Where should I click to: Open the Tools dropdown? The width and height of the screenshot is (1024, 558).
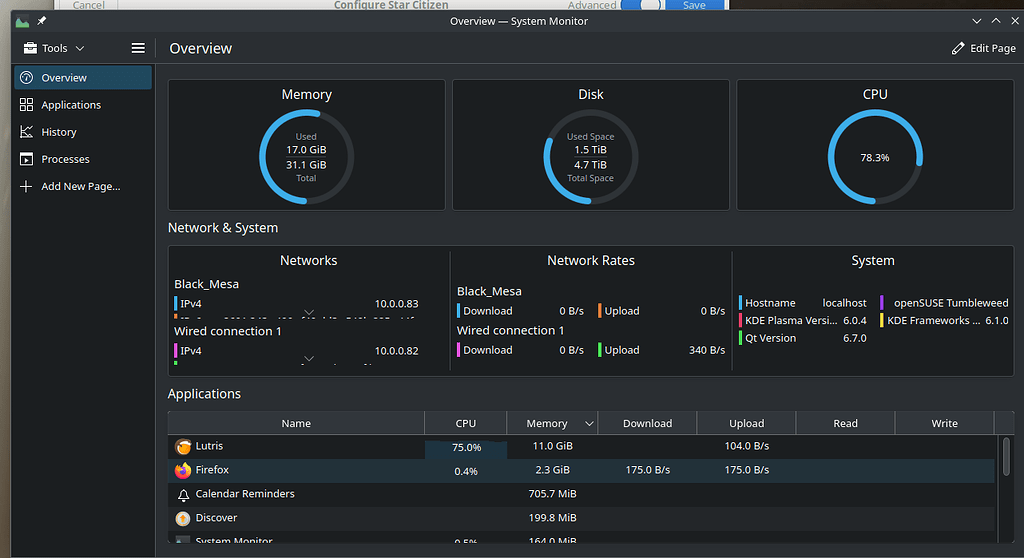point(54,48)
